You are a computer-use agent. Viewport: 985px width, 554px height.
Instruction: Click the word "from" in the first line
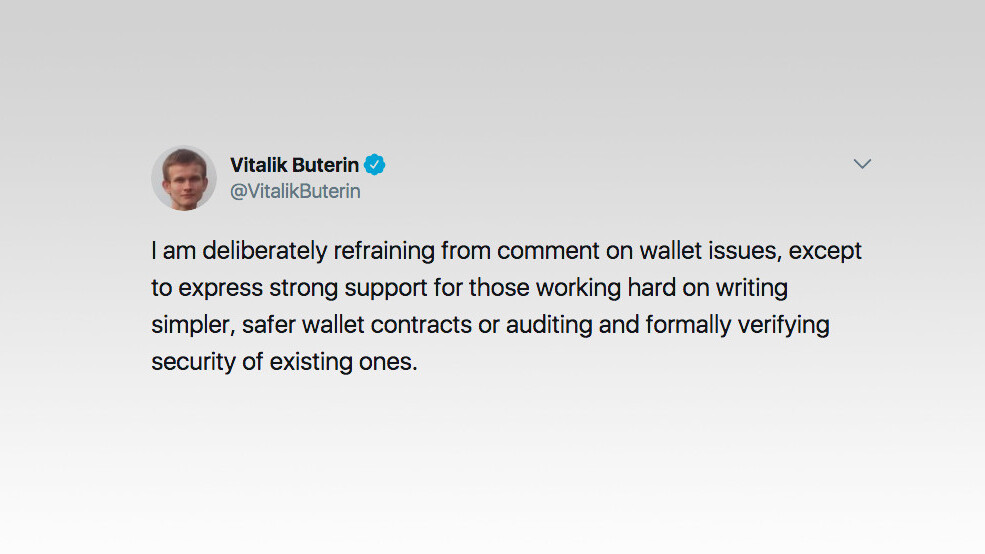click(x=465, y=251)
